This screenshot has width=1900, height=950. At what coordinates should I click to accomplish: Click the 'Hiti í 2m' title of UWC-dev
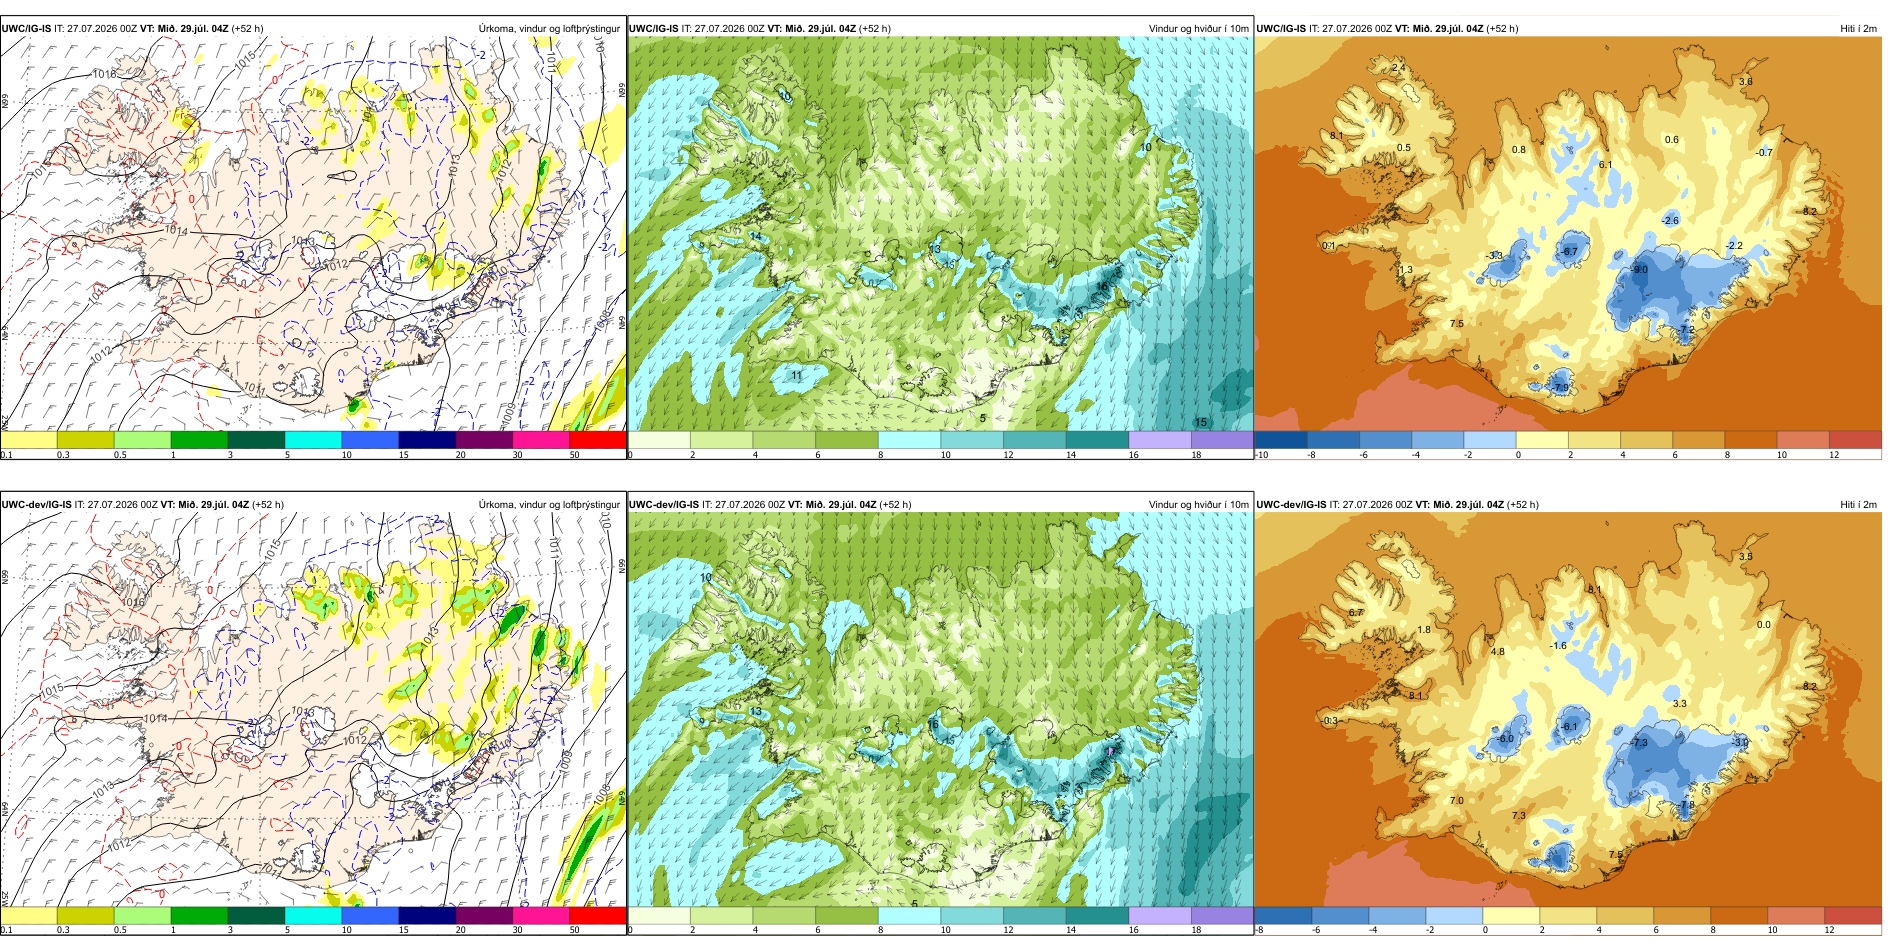coord(1858,504)
